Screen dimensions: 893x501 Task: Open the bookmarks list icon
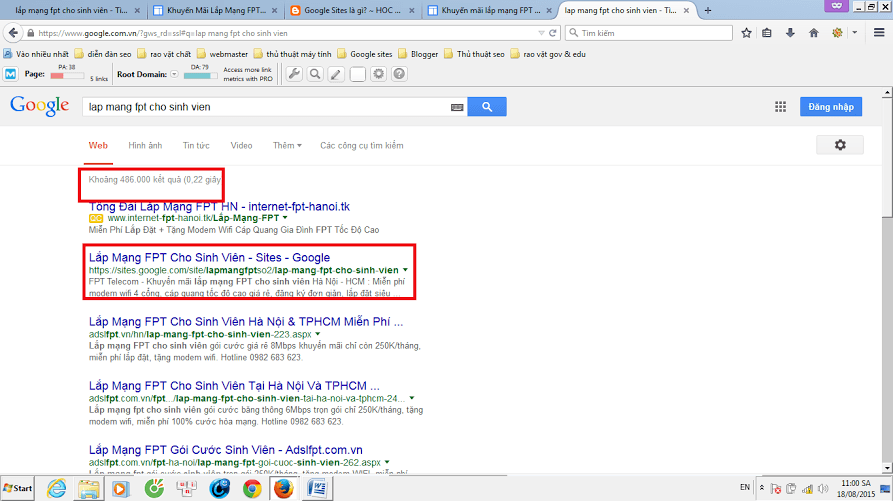[767, 33]
